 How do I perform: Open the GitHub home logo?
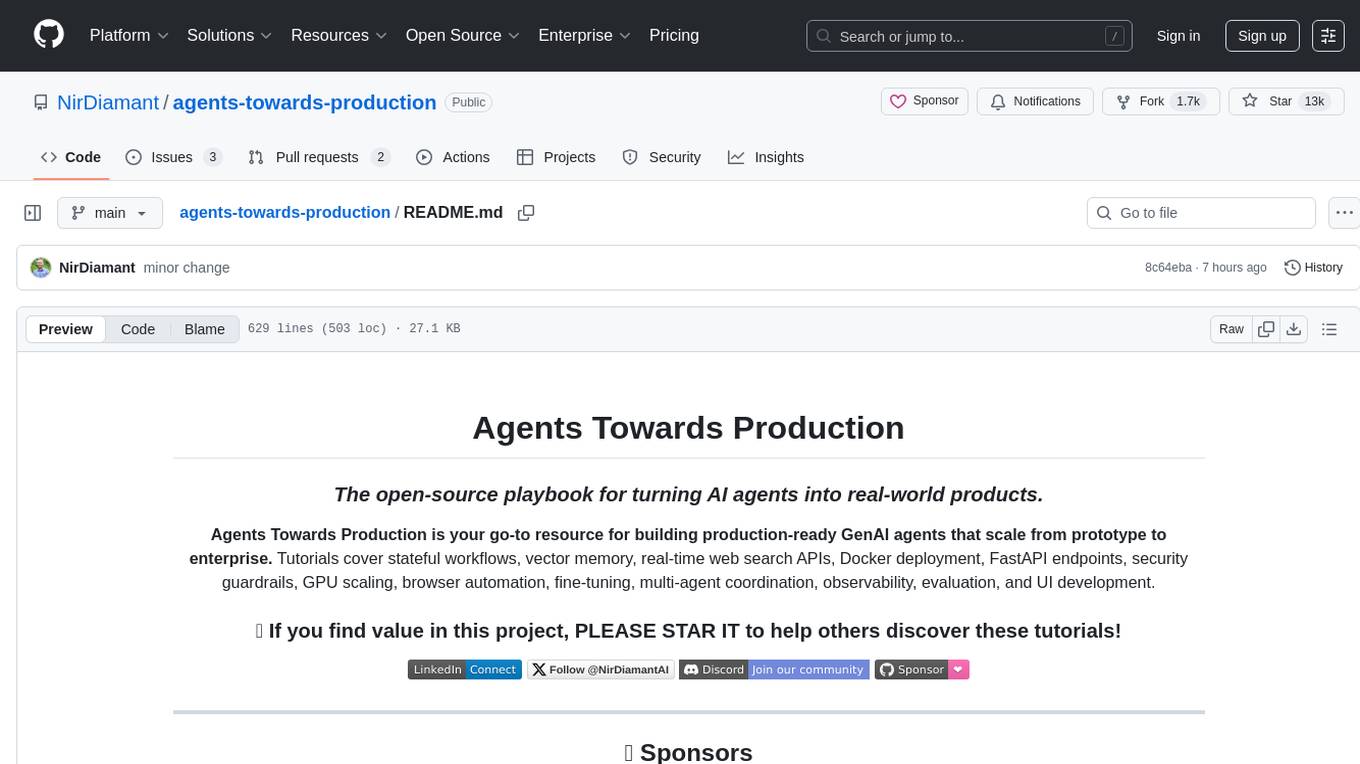point(49,35)
